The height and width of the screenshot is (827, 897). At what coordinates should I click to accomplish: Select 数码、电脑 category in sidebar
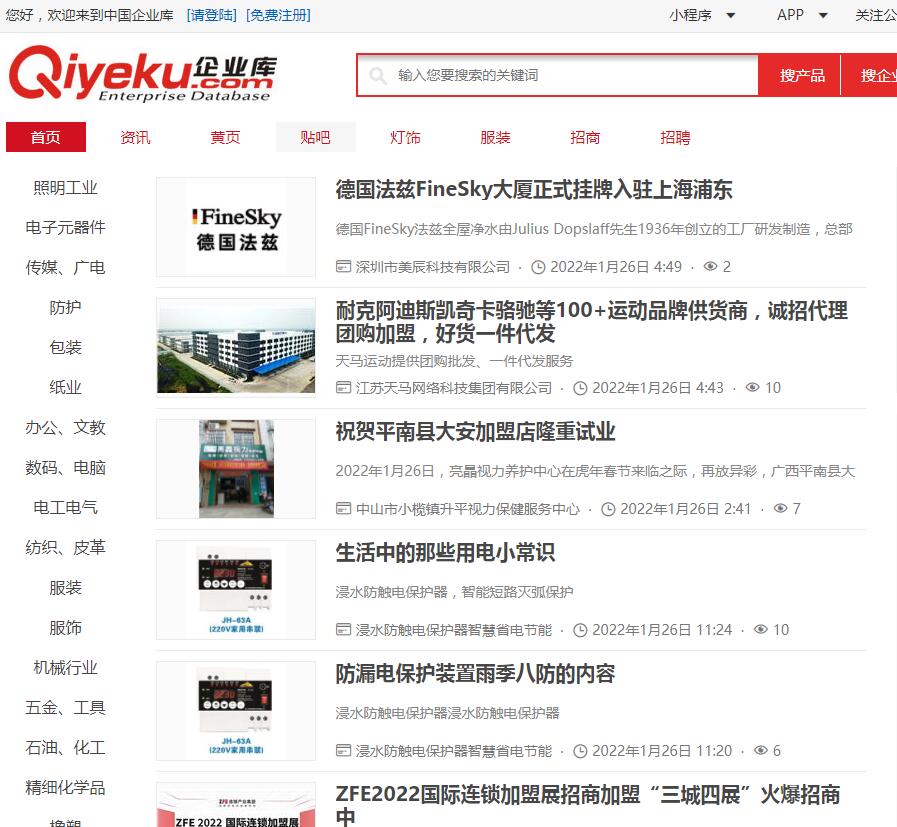(x=65, y=468)
